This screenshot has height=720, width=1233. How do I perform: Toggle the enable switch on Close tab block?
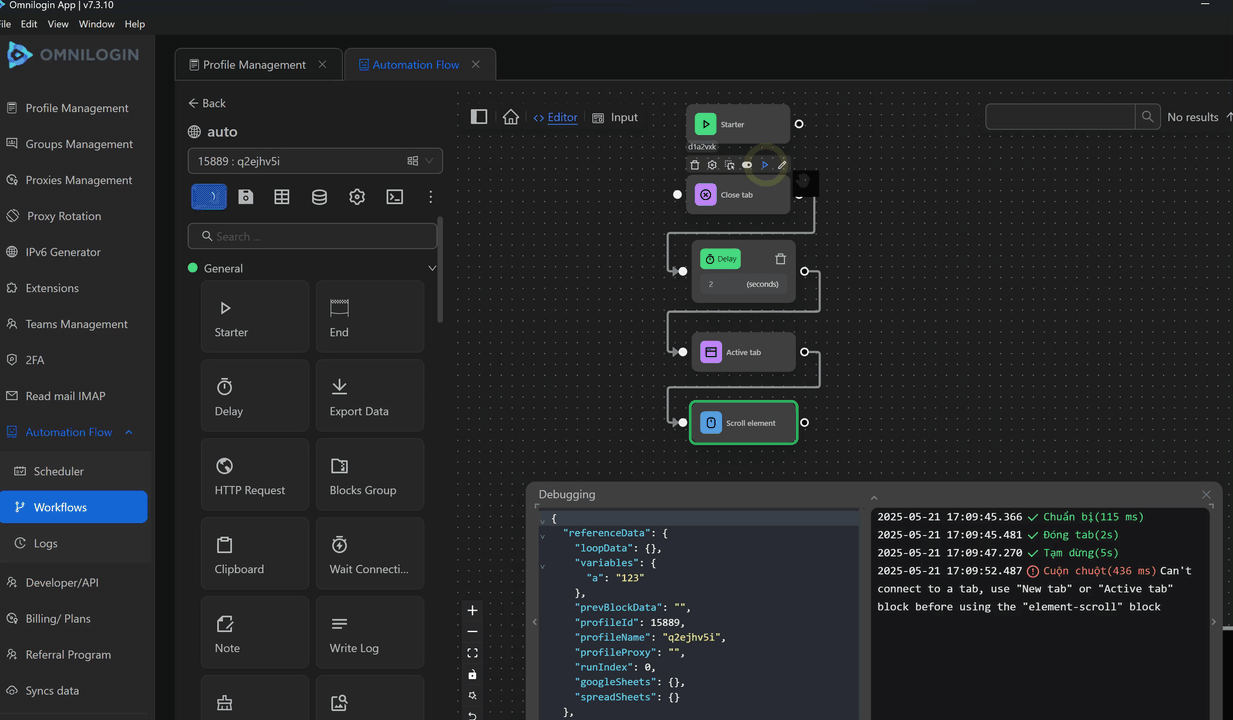(747, 165)
